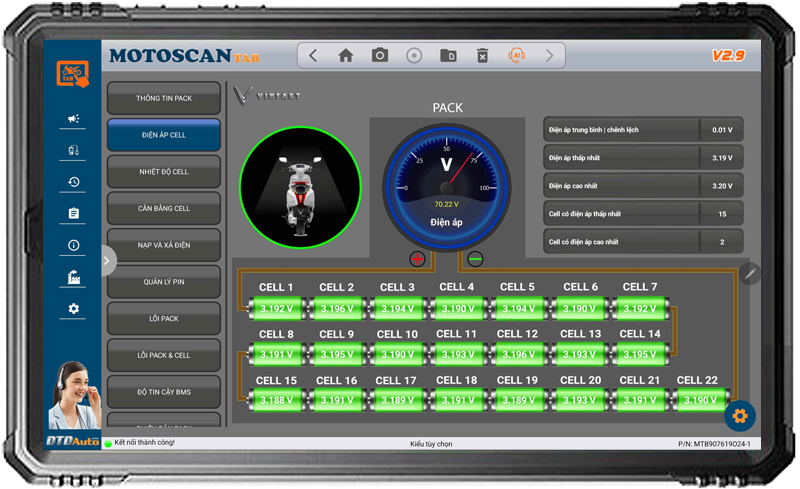The image size is (800, 489).
Task: Click the green minus terminal icon
Action: (x=475, y=259)
